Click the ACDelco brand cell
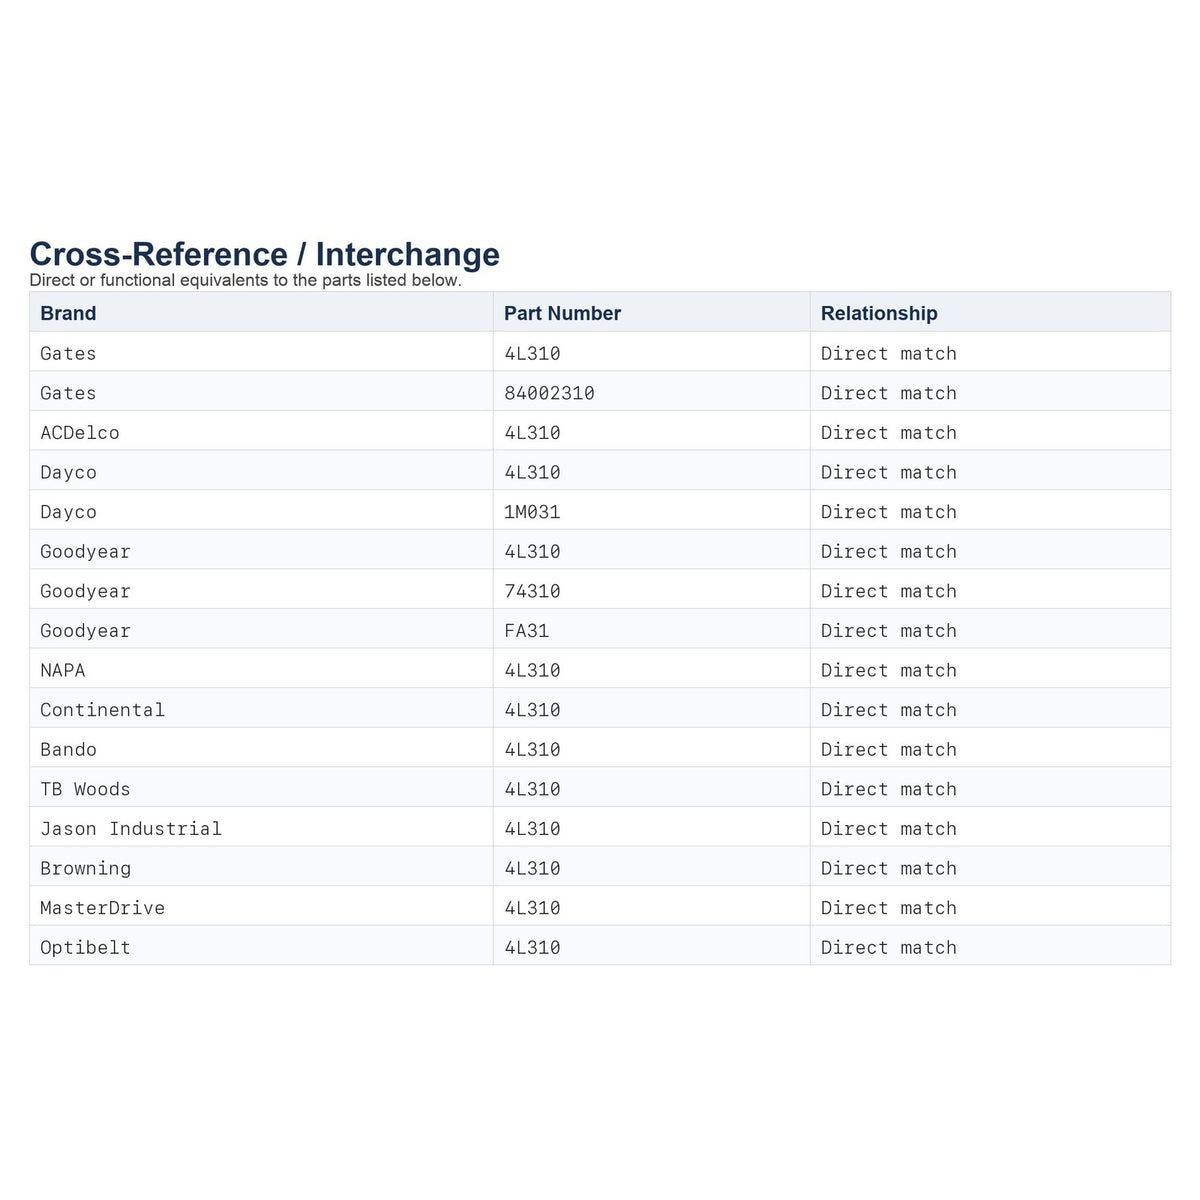Image resolution: width=1200 pixels, height=1200 pixels. 261,433
